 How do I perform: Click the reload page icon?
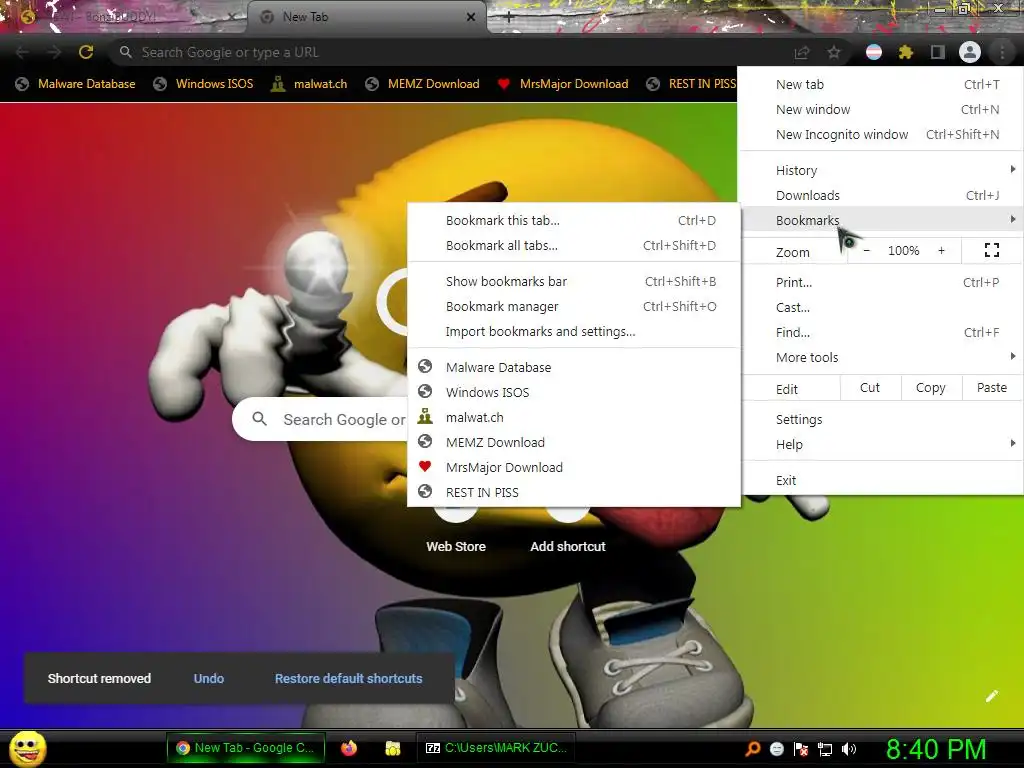86,52
